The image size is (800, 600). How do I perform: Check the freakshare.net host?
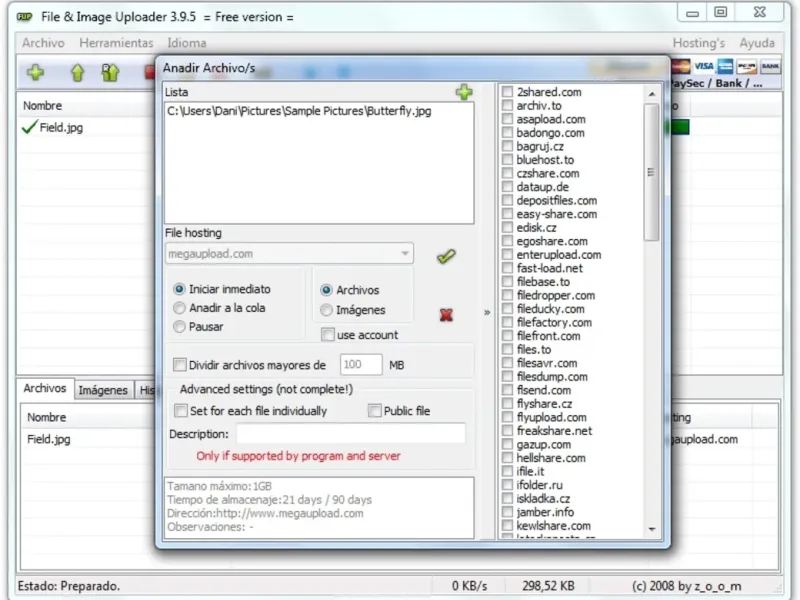coord(507,431)
